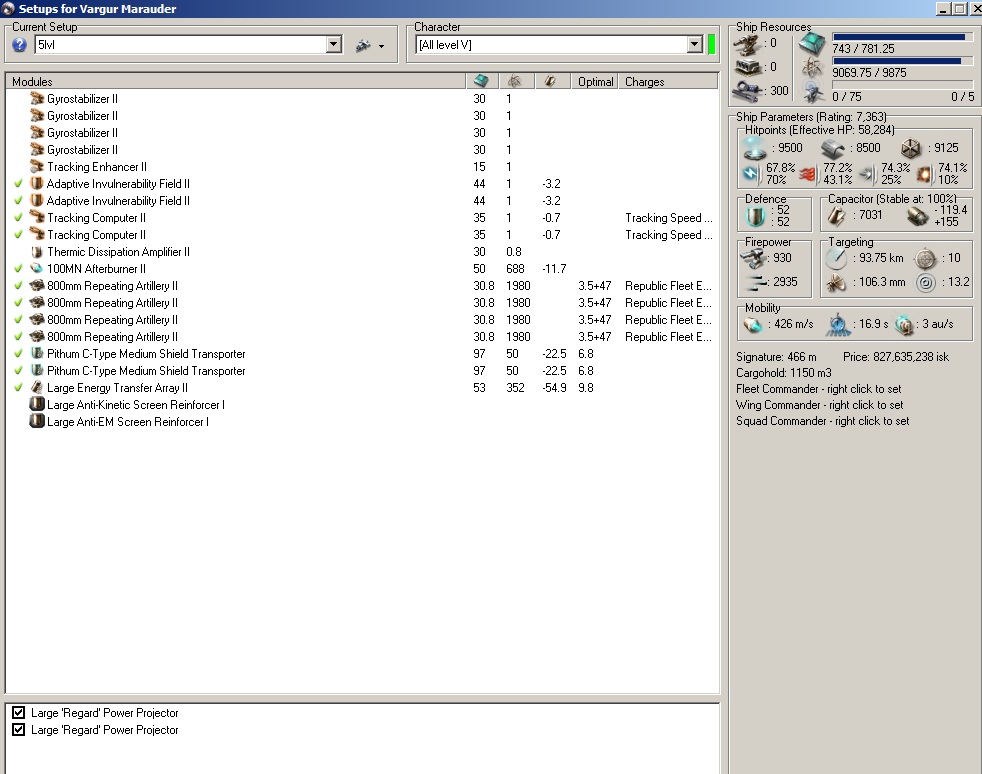Click the Optimal column header
The height and width of the screenshot is (774, 982).
(x=595, y=82)
